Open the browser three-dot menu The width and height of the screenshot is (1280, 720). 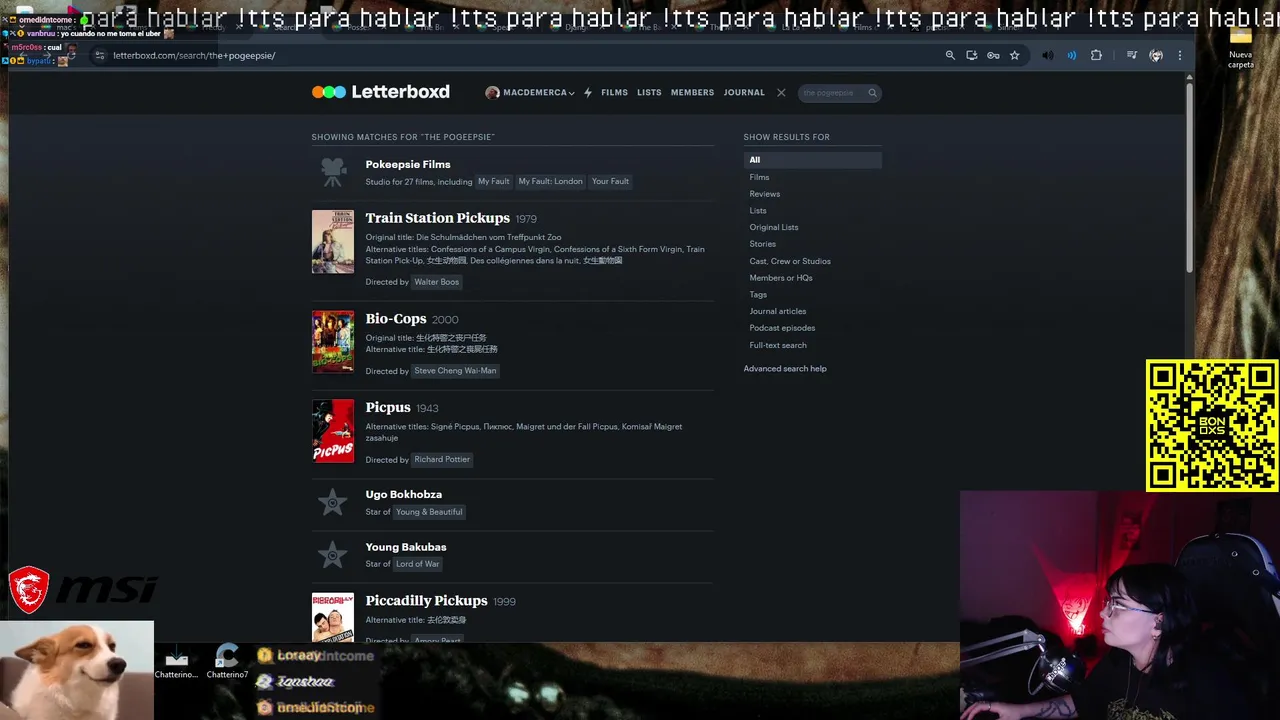[x=1180, y=55]
